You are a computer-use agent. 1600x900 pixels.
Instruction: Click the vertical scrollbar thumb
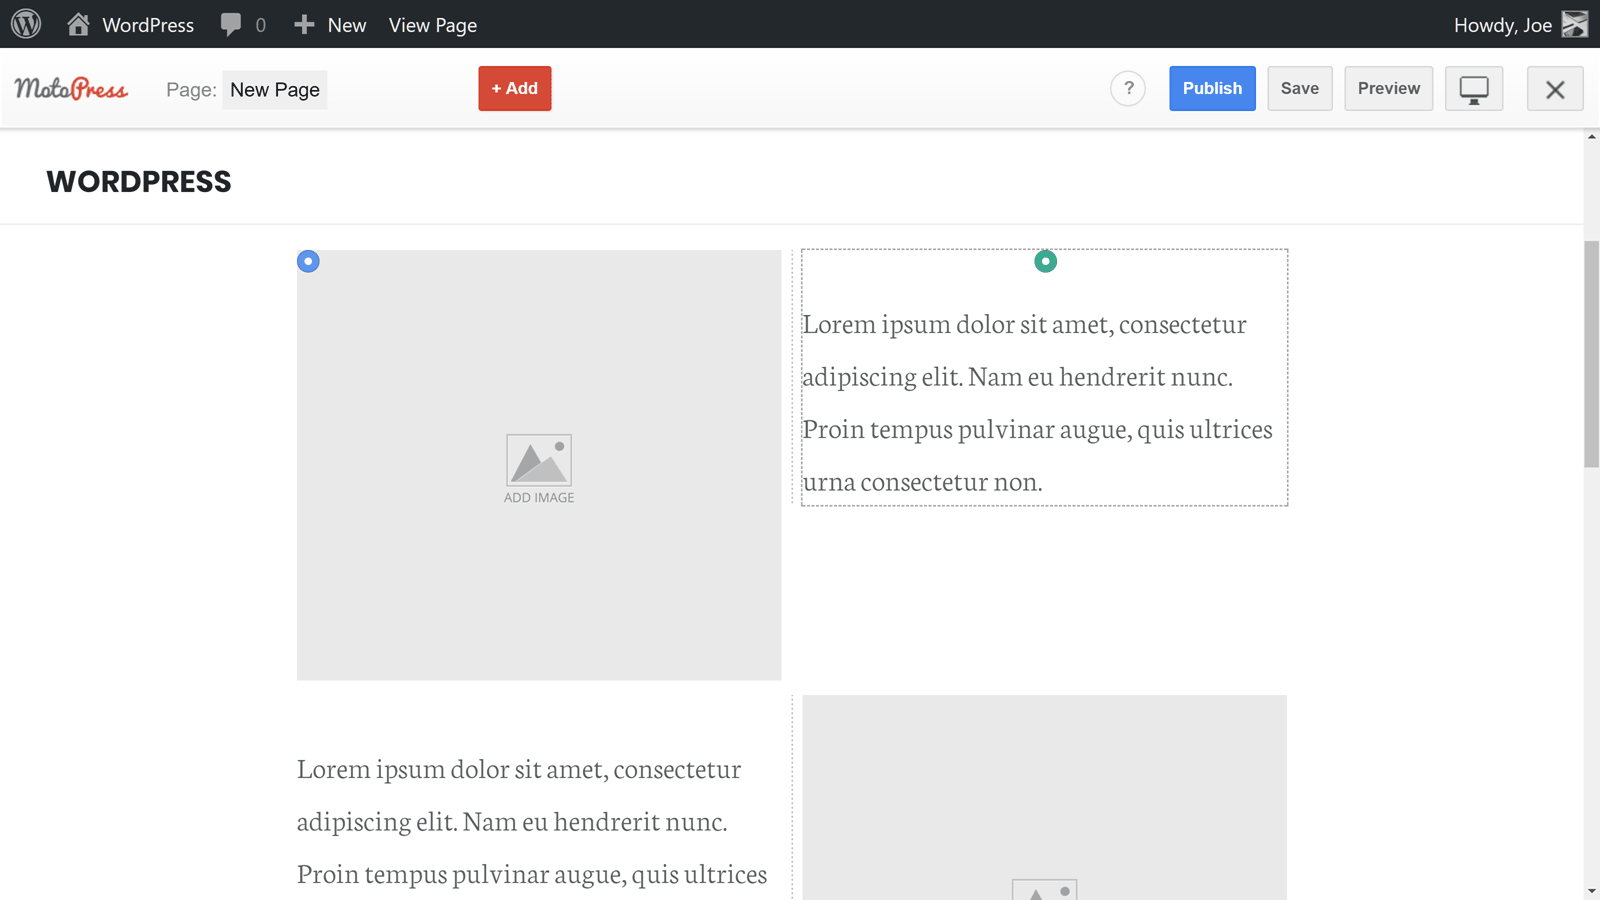(1591, 354)
